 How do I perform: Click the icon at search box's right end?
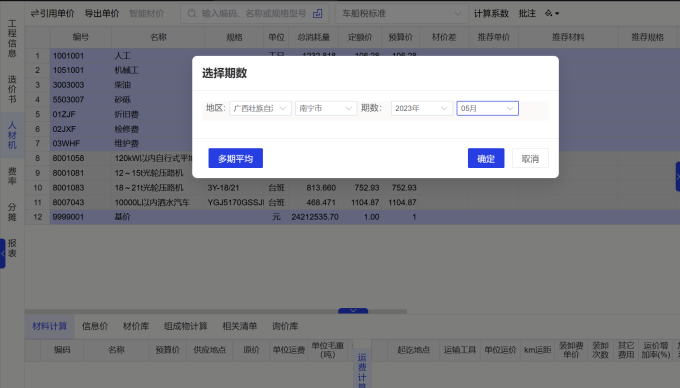pos(317,13)
